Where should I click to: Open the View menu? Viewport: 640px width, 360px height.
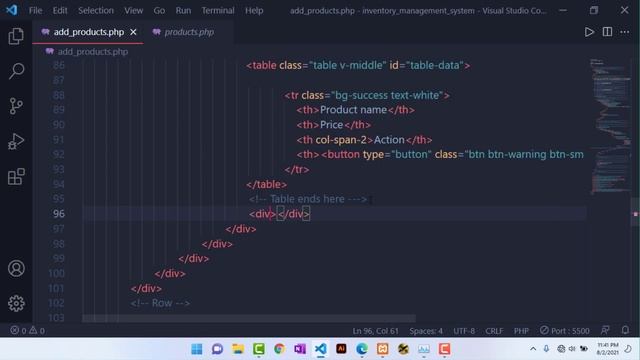point(133,10)
